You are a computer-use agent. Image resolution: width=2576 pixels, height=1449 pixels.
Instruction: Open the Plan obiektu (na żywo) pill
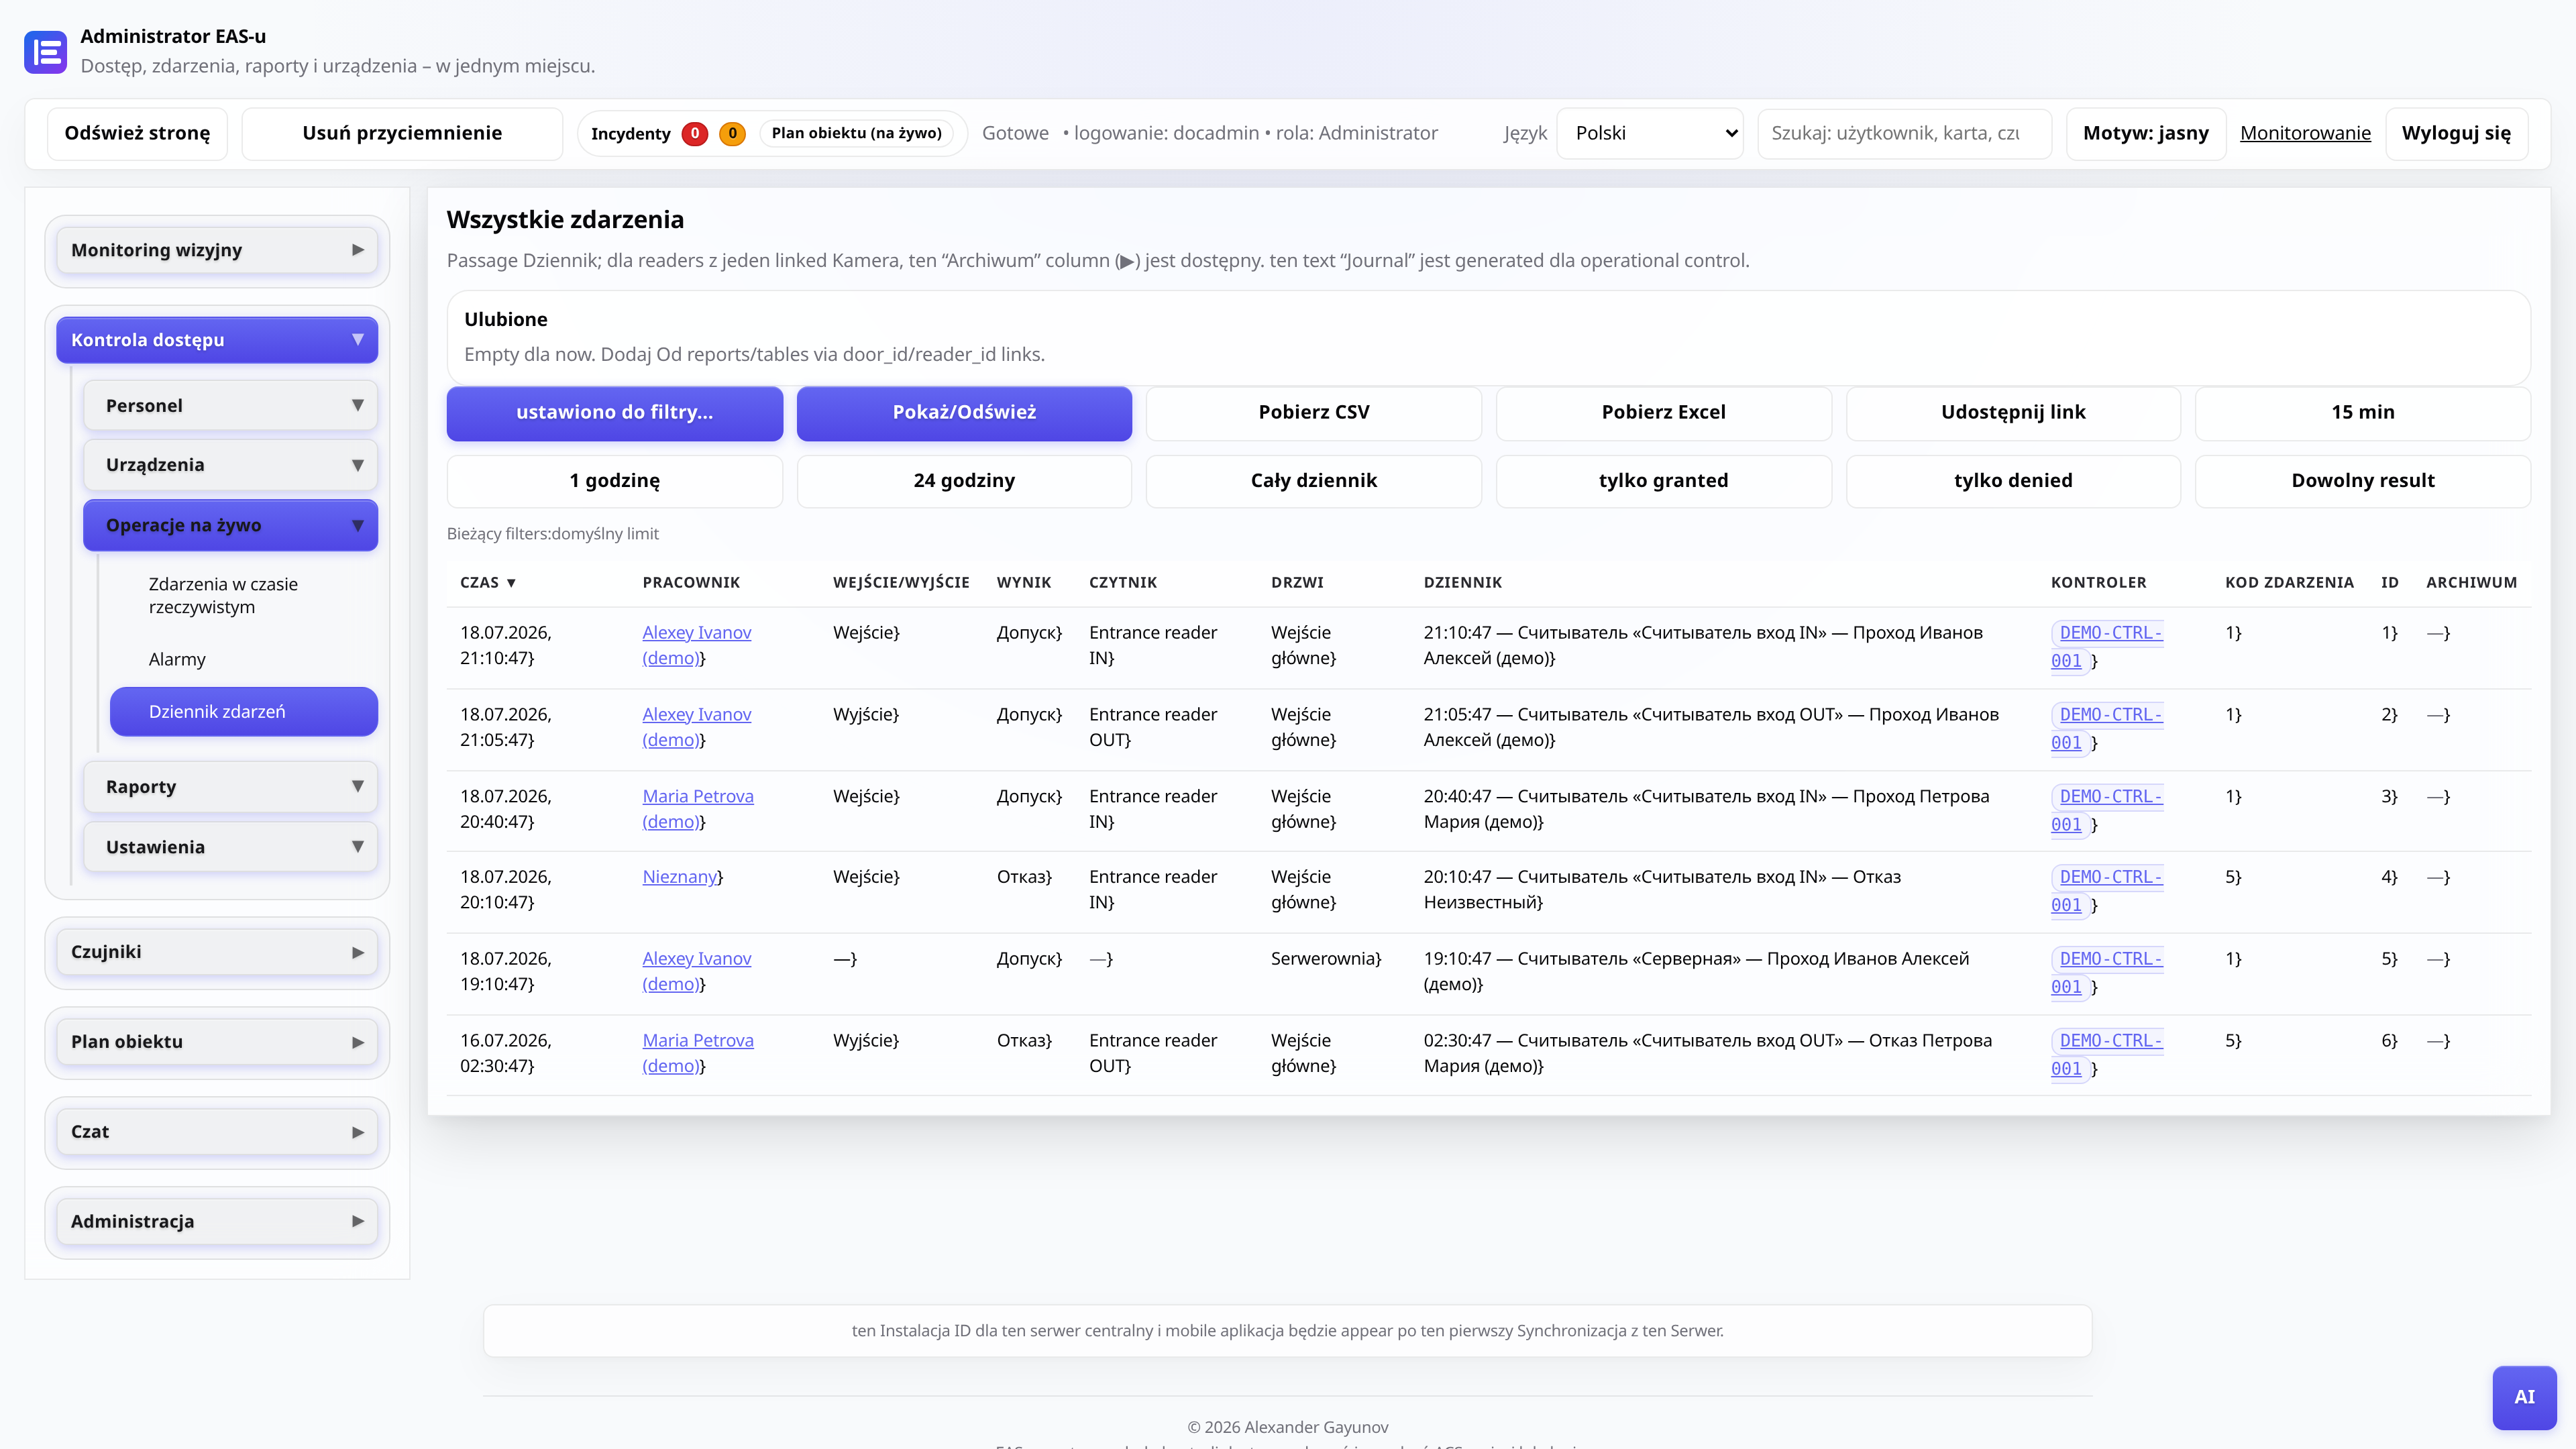pos(856,133)
